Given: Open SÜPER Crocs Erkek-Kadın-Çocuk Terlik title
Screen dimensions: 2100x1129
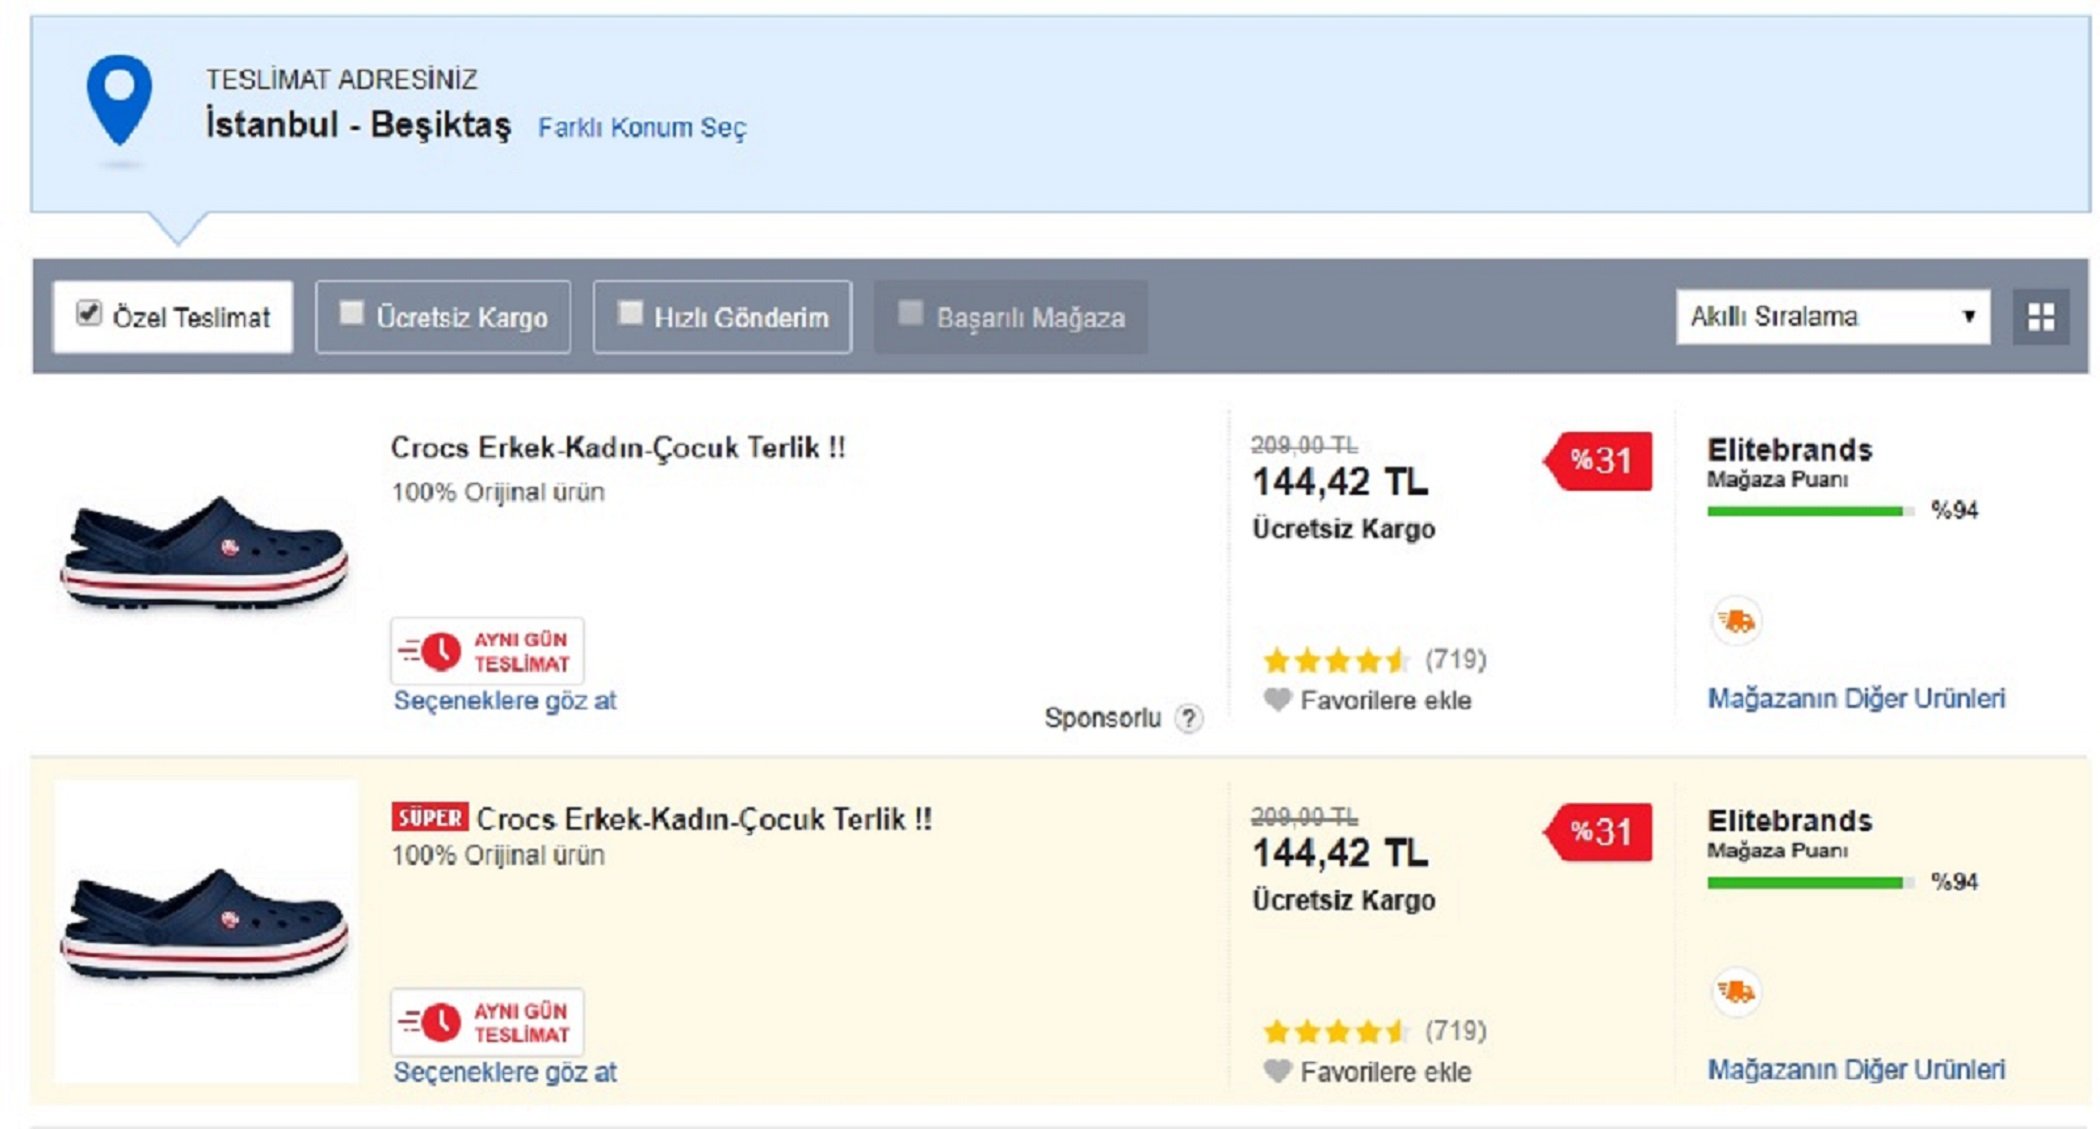Looking at the screenshot, I should 704,819.
